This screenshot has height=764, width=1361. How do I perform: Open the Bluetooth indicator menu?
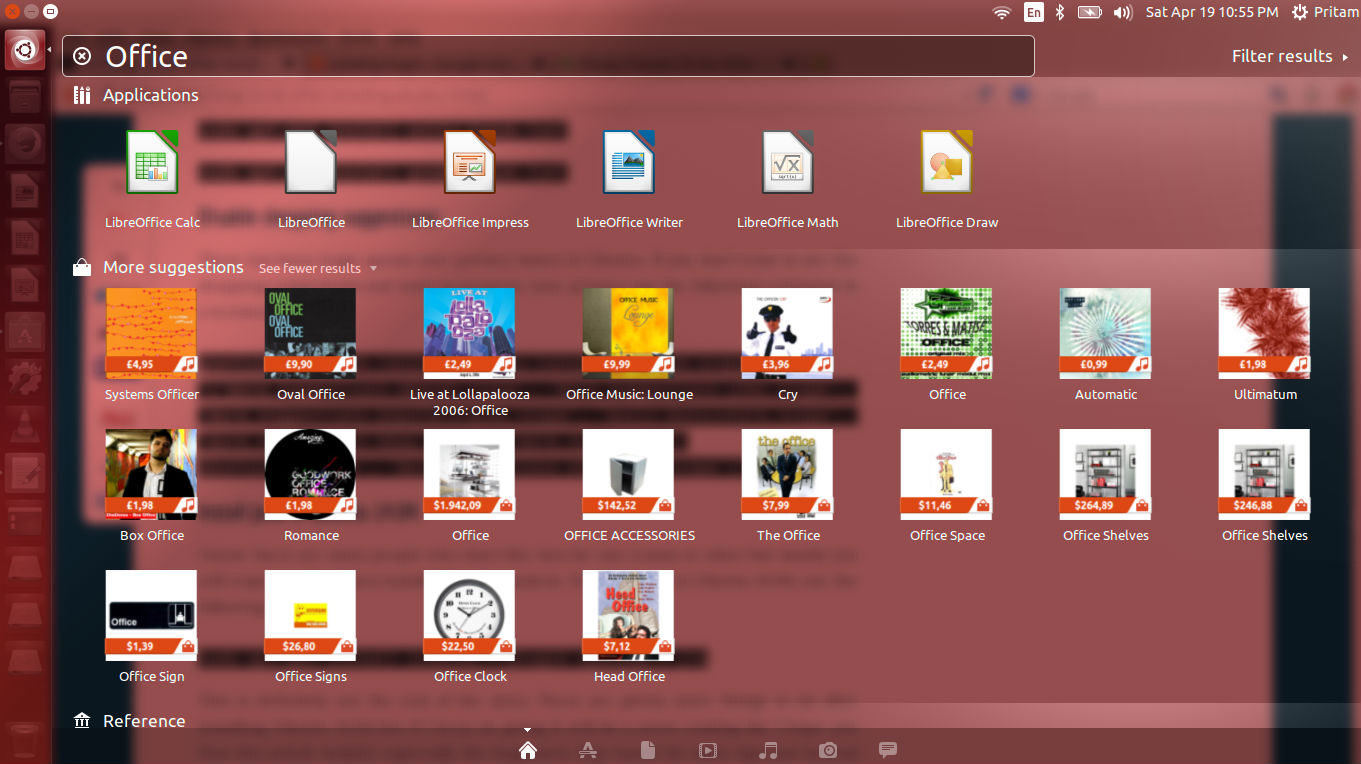[x=1060, y=12]
